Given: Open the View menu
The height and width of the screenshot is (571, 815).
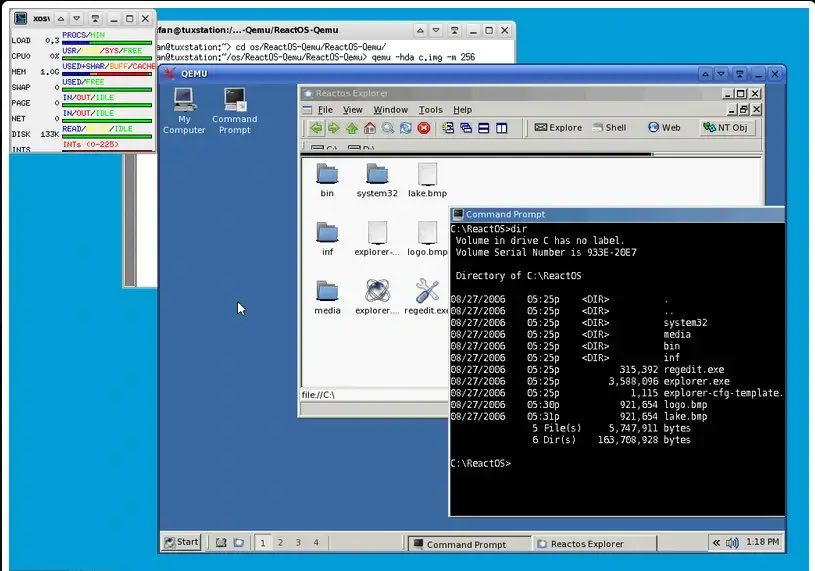Looking at the screenshot, I should pyautogui.click(x=352, y=110).
